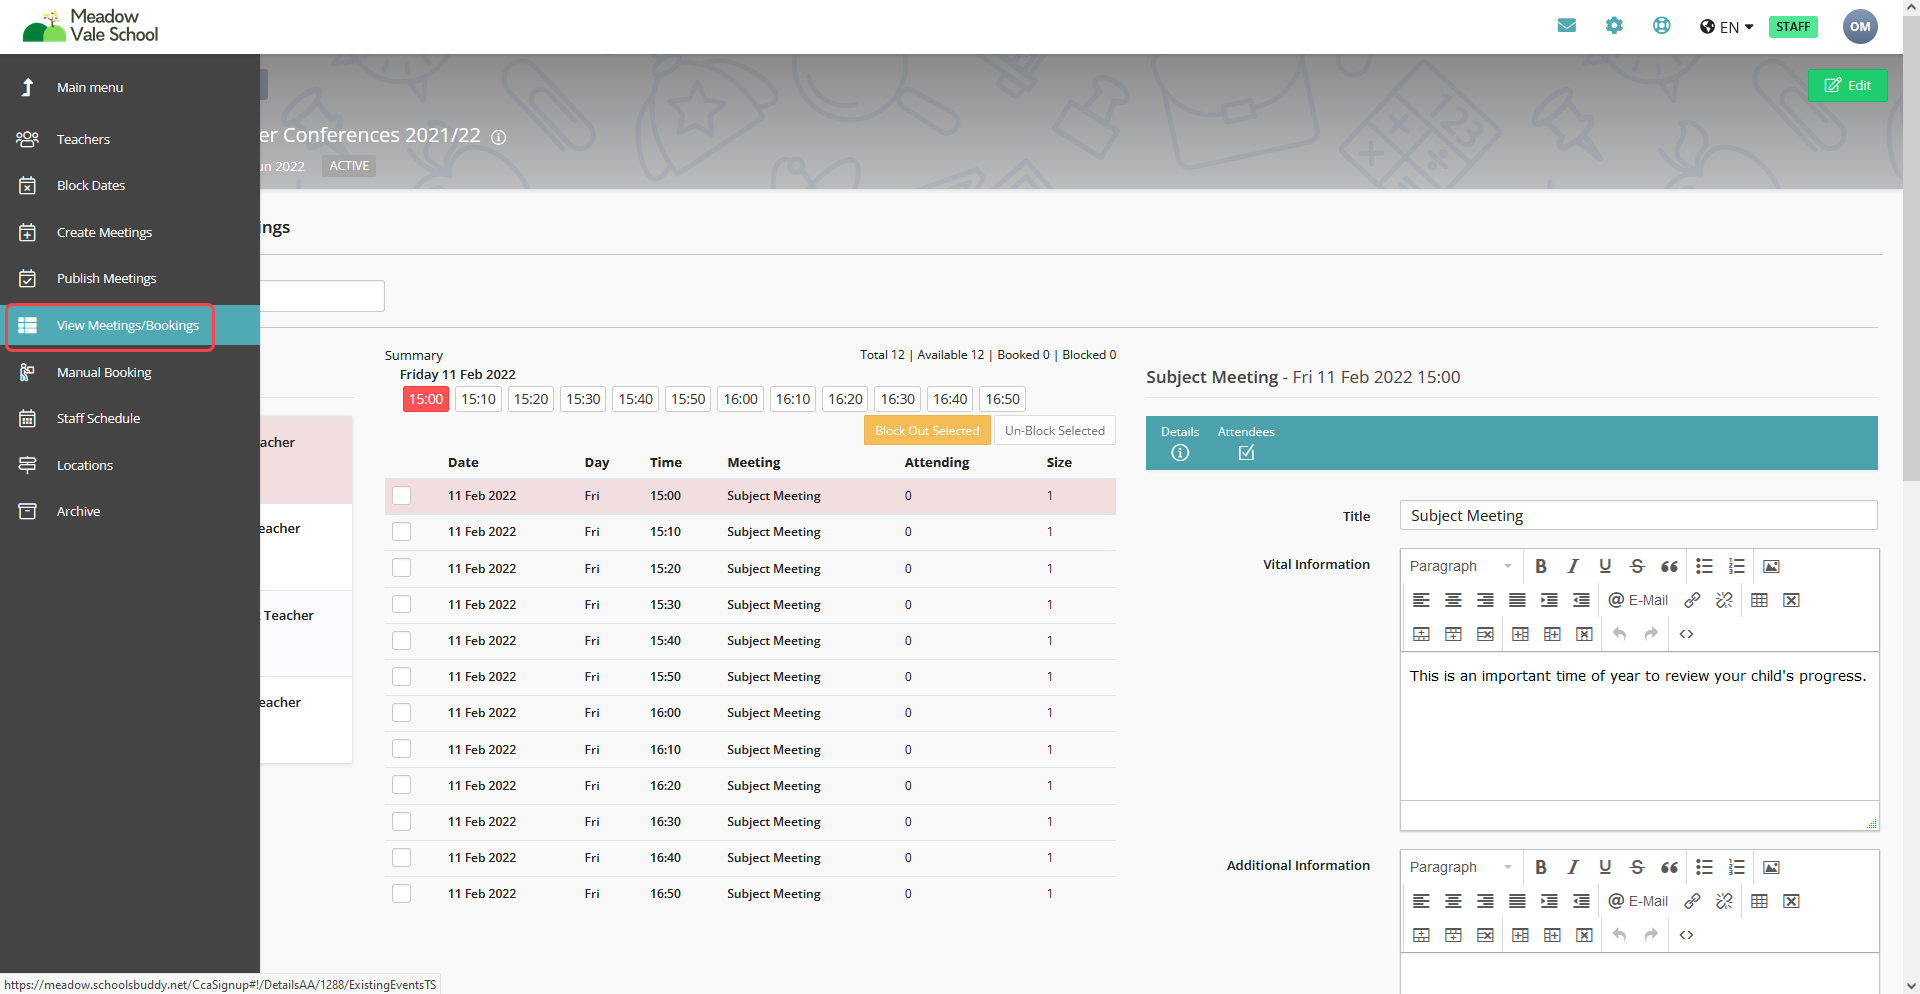Click info icon beside Conferences 2021/22 title
This screenshot has width=1920, height=994.
(498, 137)
